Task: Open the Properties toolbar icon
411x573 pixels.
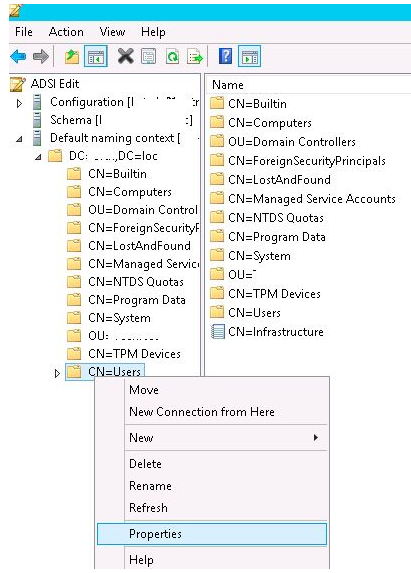Action: [149, 57]
